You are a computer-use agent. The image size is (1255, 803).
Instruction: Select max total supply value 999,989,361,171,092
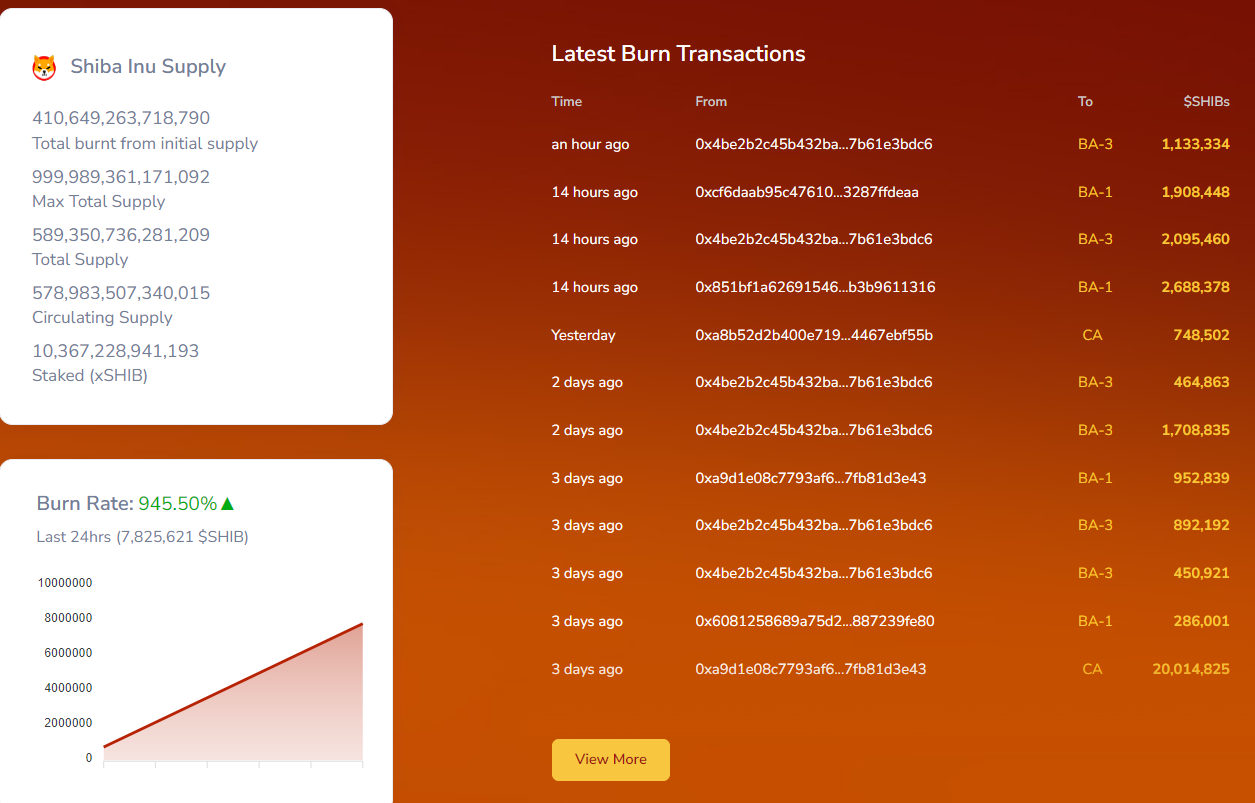121,177
